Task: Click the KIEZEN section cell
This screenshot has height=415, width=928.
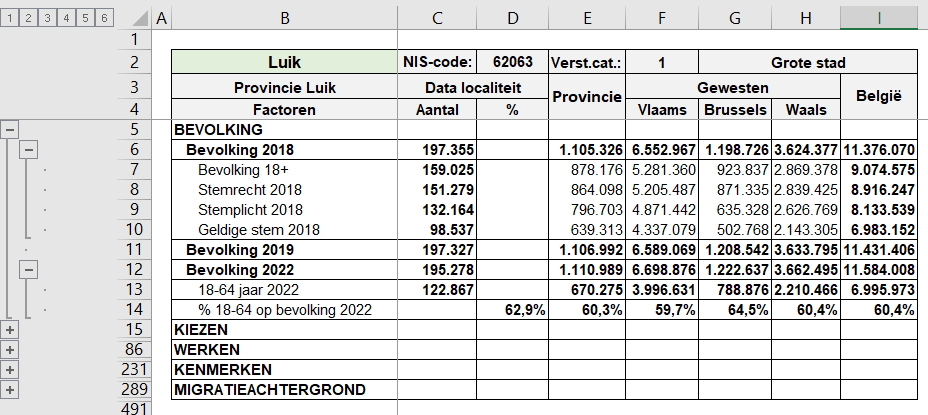Action: (285, 330)
